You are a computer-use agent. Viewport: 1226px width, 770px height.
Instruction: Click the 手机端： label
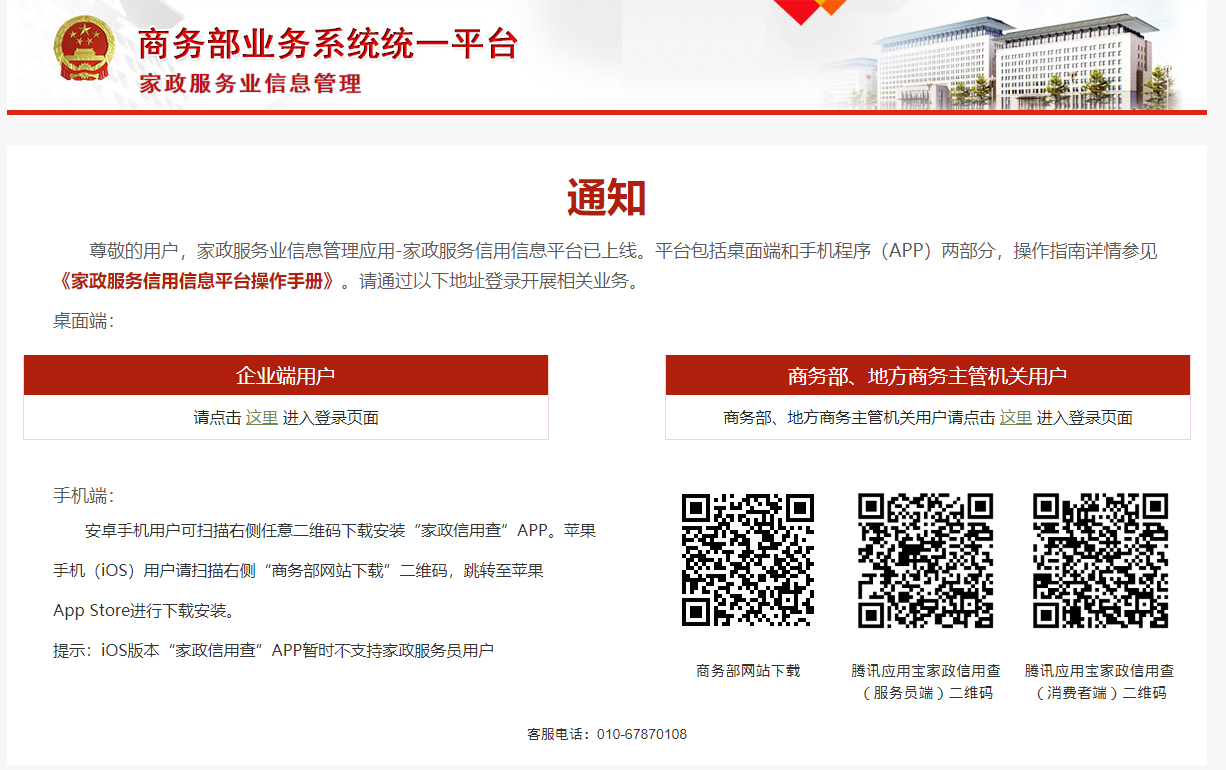pos(84,496)
